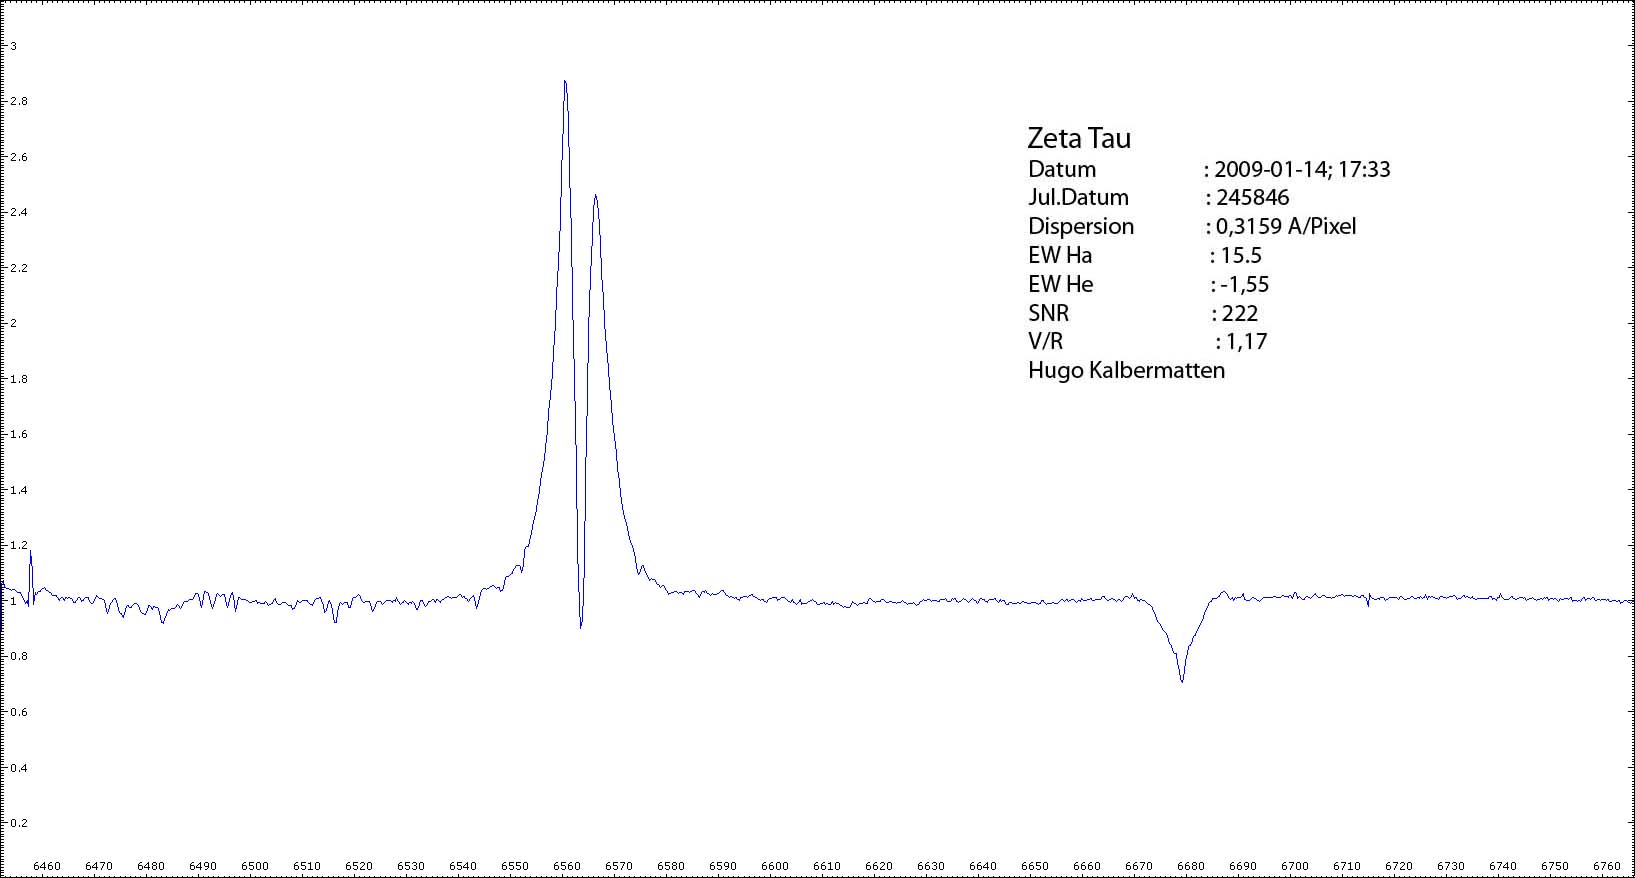Click the Dispersion value 0,3159 A/Pixel
This screenshot has width=1635, height=878.
coord(1286,226)
